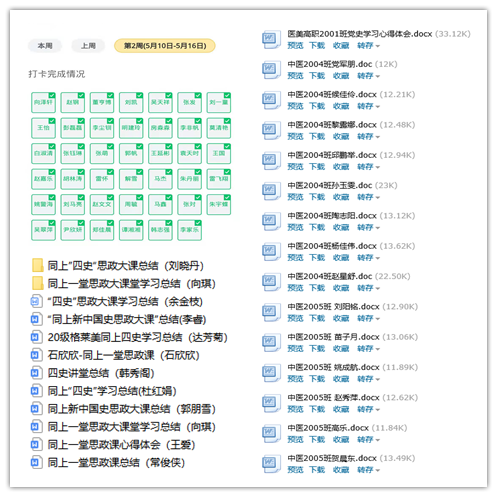Select the highlighted 第2周(5月10日-5月16日) pill
497x497 pixels.
(x=165, y=46)
